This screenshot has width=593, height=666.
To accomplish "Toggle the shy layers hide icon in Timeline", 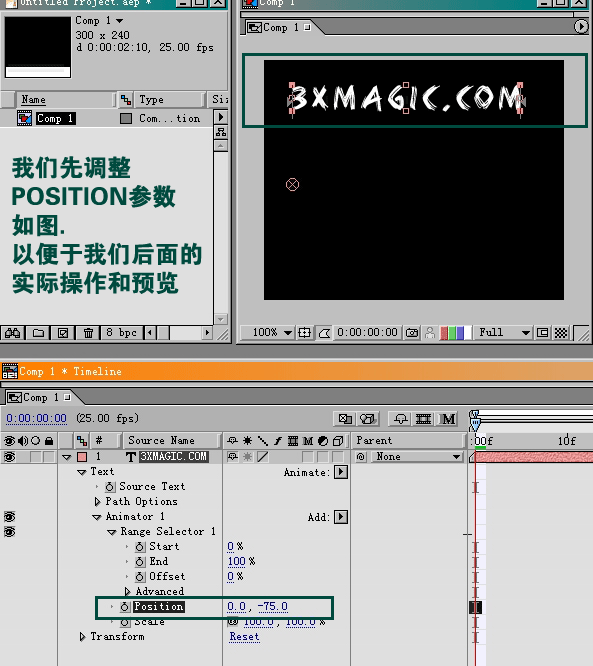I will coord(400,419).
